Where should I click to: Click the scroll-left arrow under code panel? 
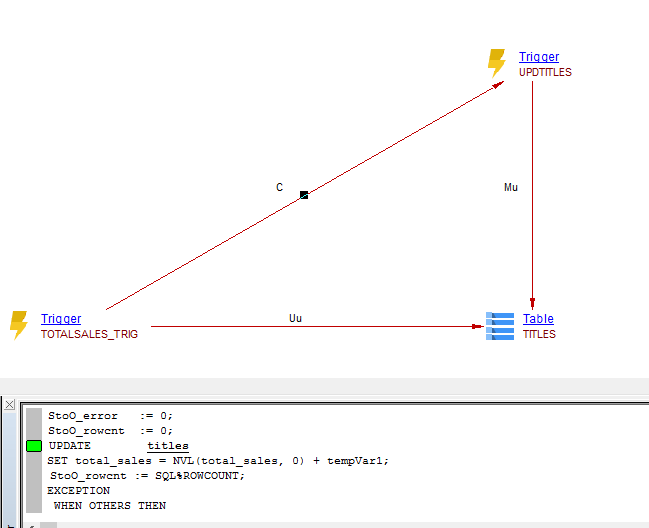pos(32,524)
